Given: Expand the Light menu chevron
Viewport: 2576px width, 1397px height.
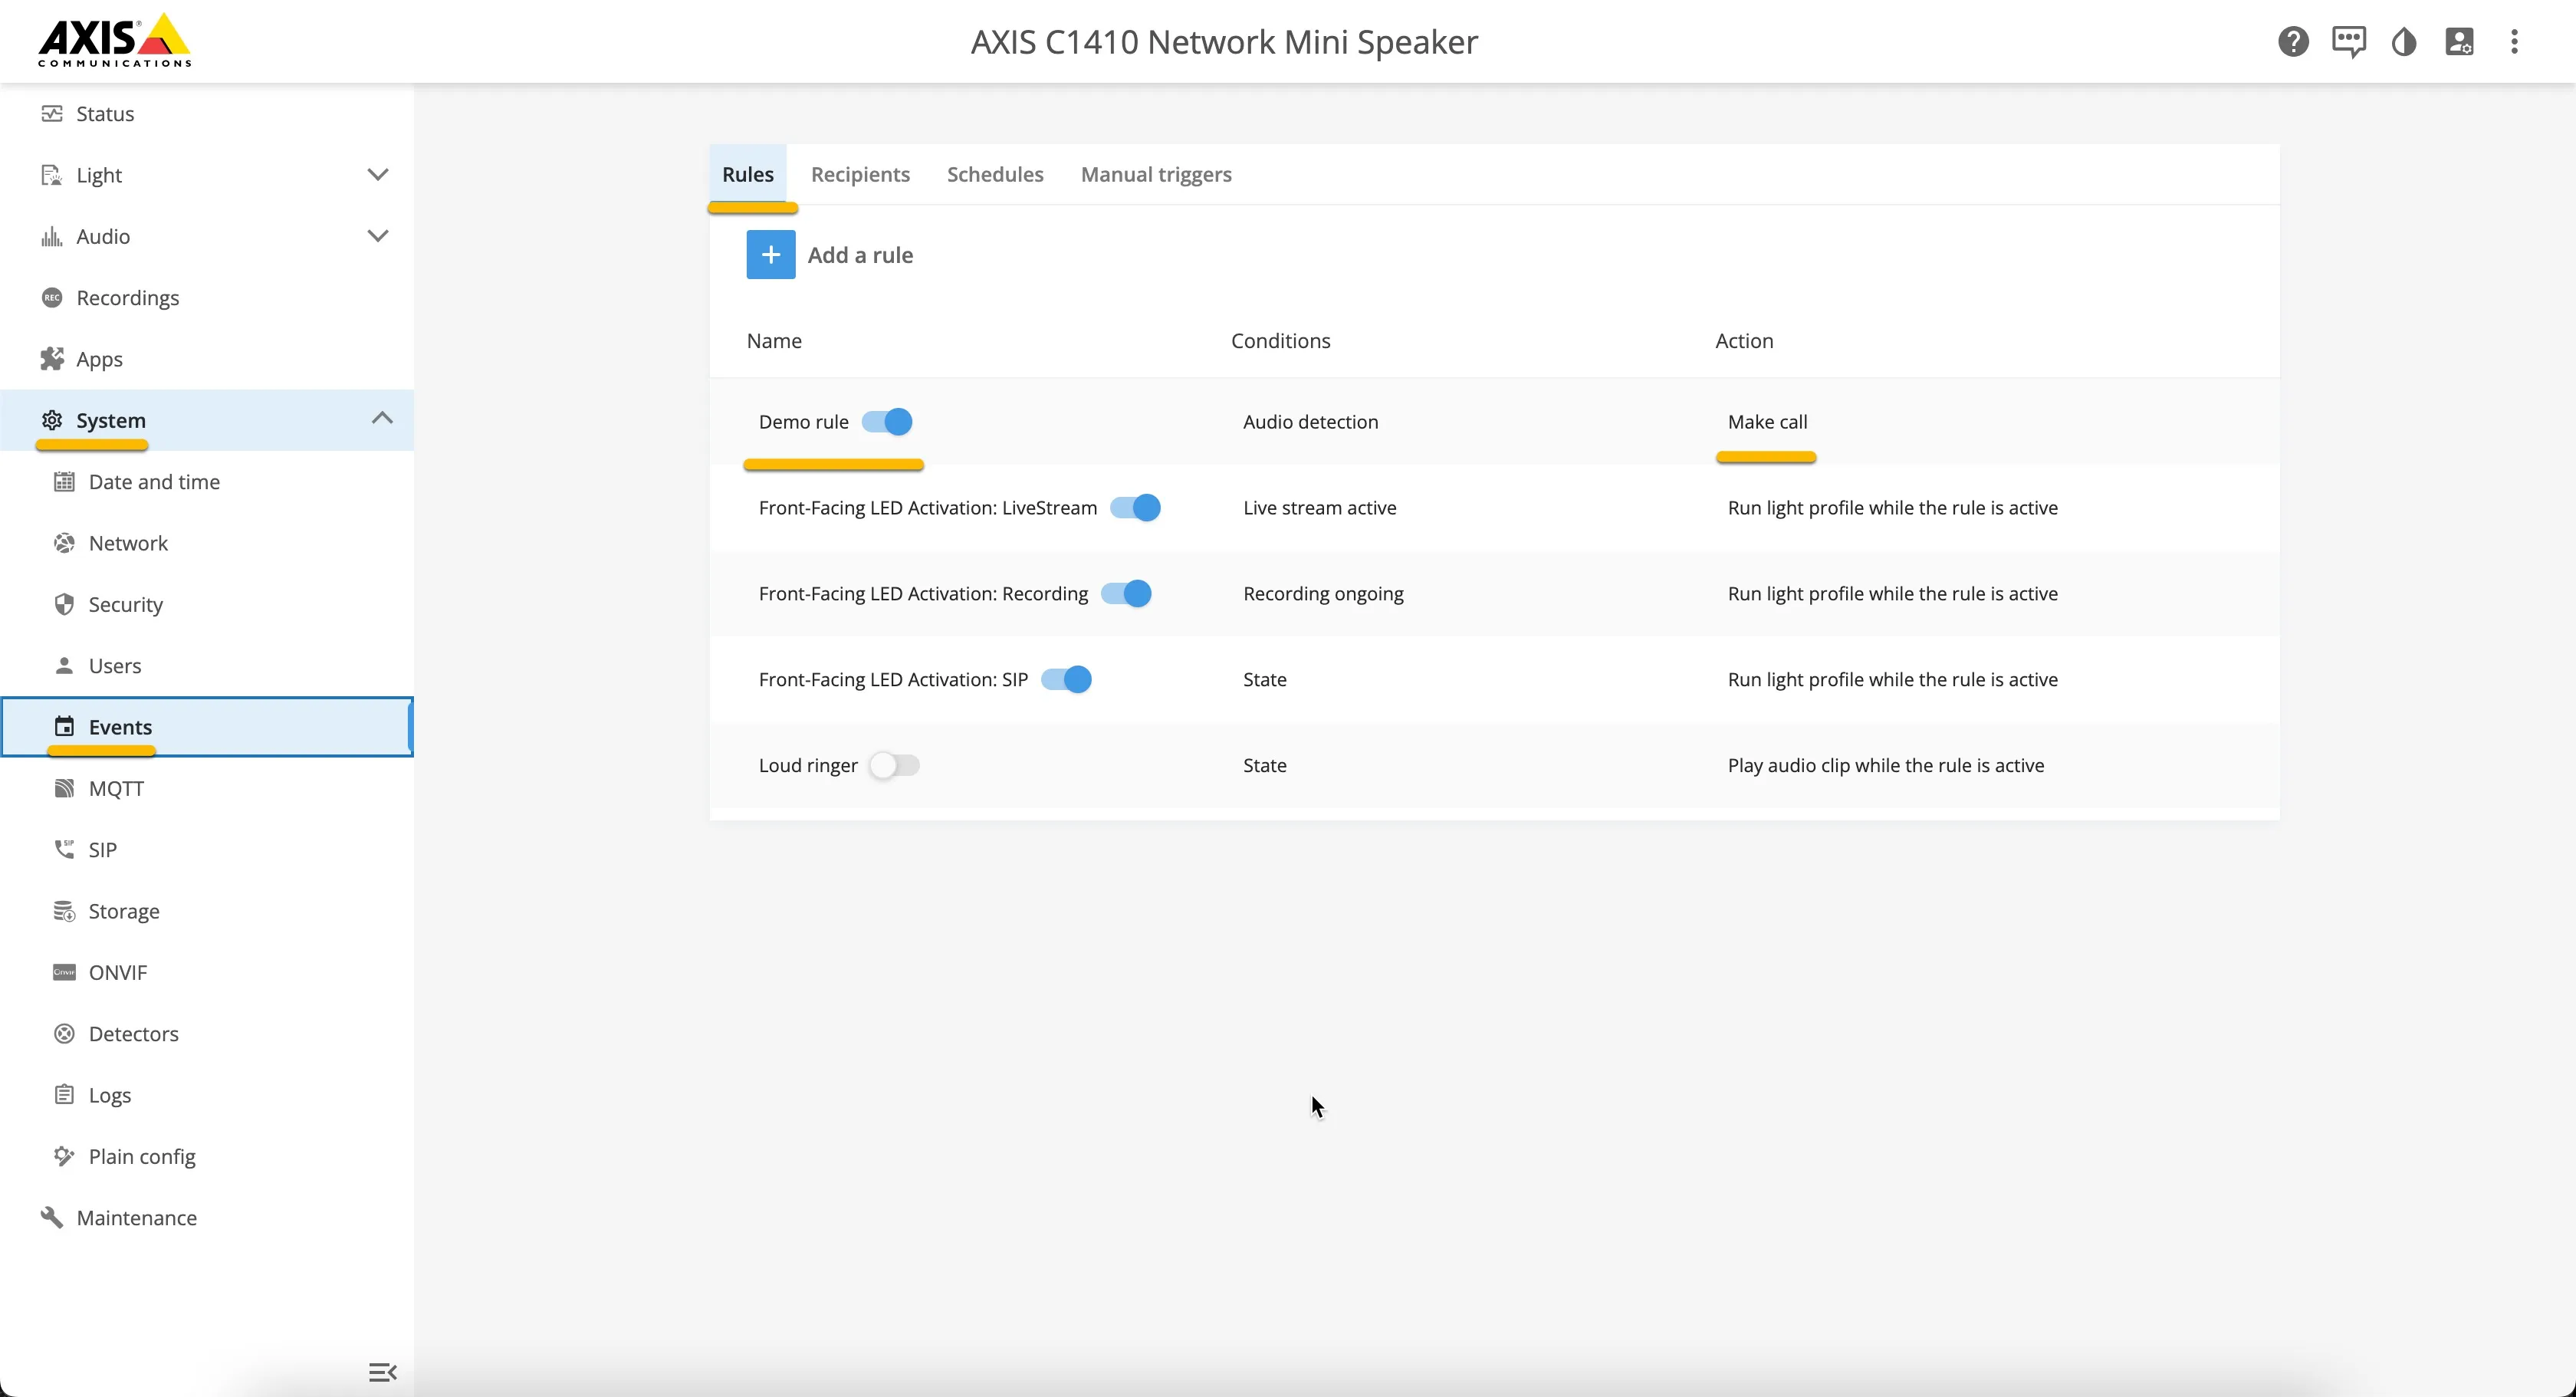Looking at the screenshot, I should (377, 175).
